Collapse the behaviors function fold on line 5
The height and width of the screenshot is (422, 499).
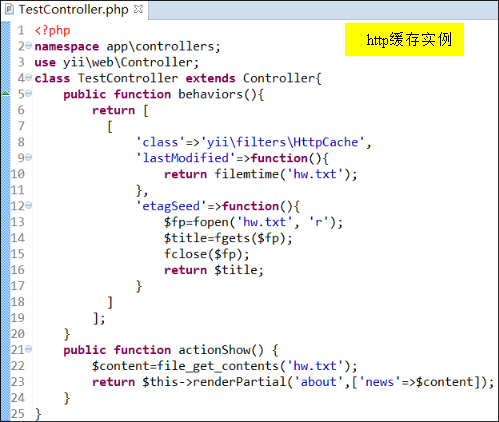(29, 93)
